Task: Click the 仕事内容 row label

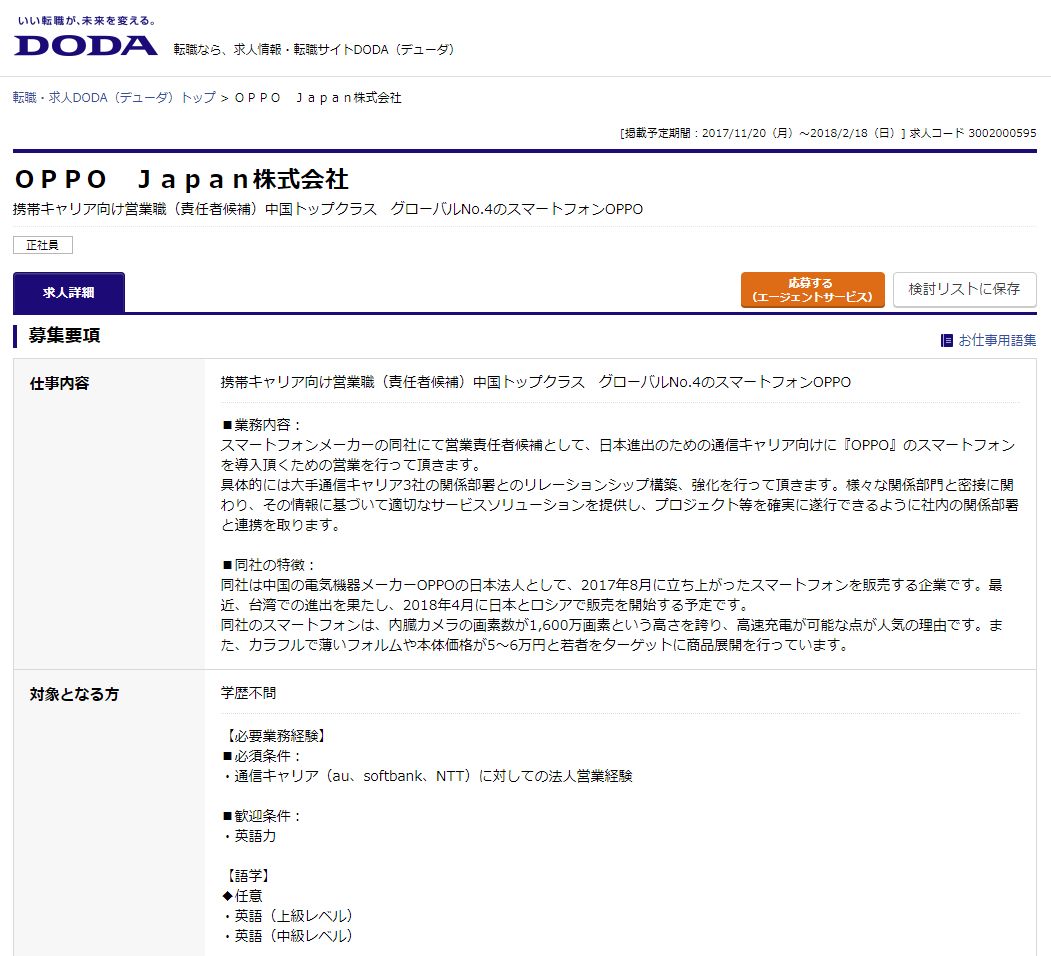Action: (60, 383)
